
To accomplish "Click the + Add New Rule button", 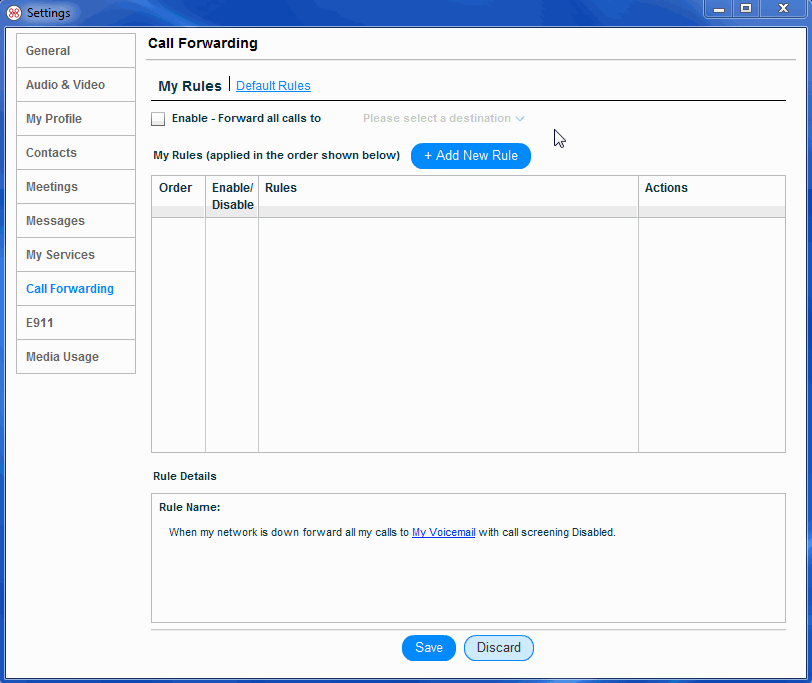I will [x=471, y=156].
